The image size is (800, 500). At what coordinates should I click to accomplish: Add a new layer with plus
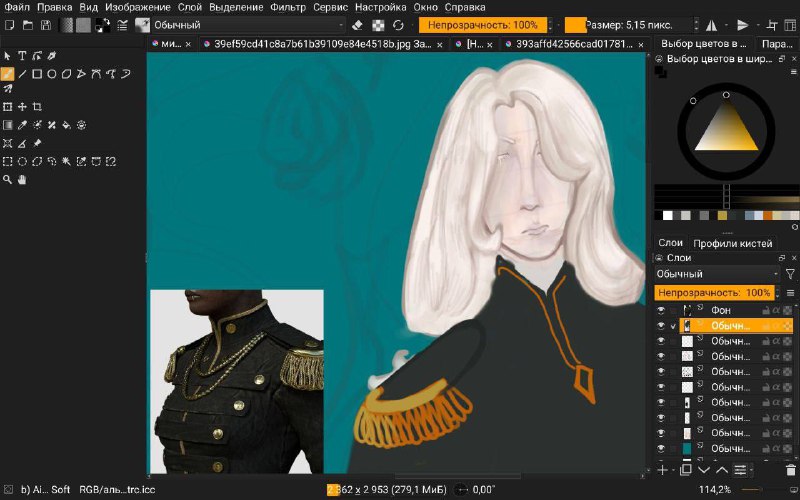point(662,470)
